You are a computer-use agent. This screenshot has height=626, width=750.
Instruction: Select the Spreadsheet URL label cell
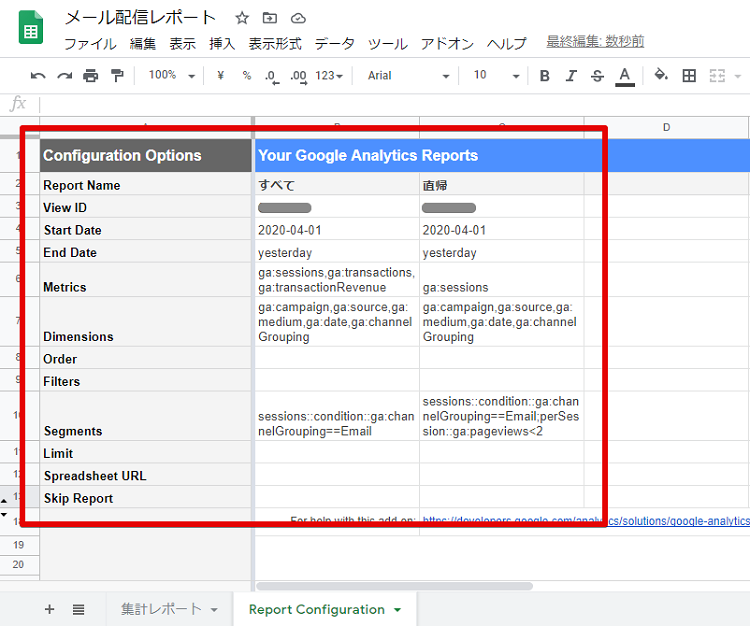(x=145, y=475)
